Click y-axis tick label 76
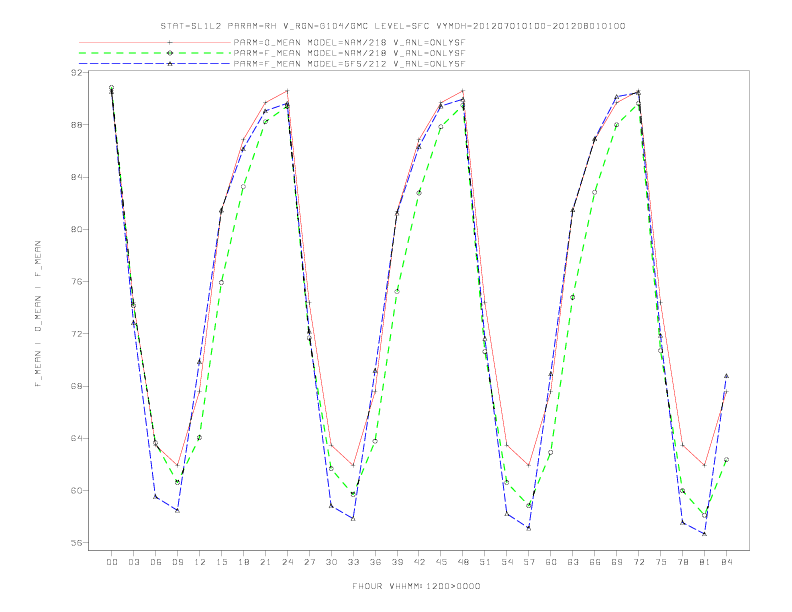792x612 pixels. click(x=77, y=282)
